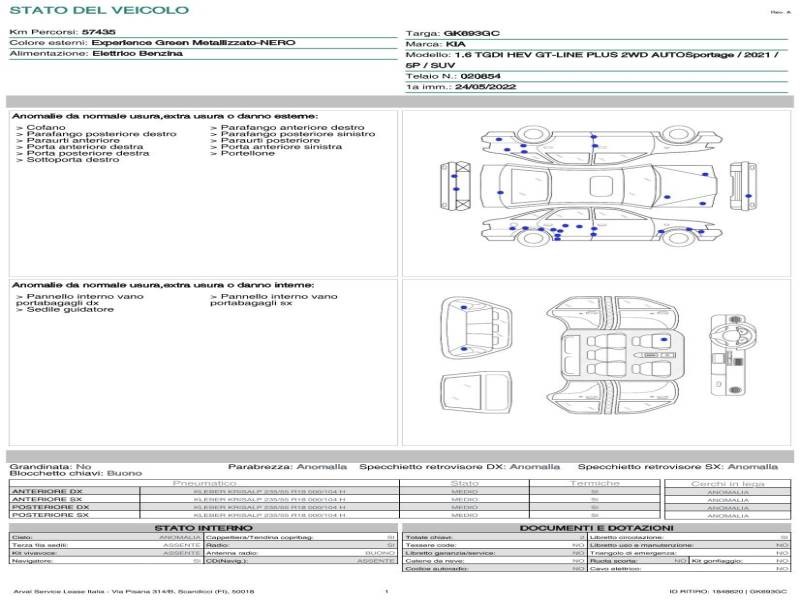Select "Porta posteriore destra" list entry

tap(88, 153)
